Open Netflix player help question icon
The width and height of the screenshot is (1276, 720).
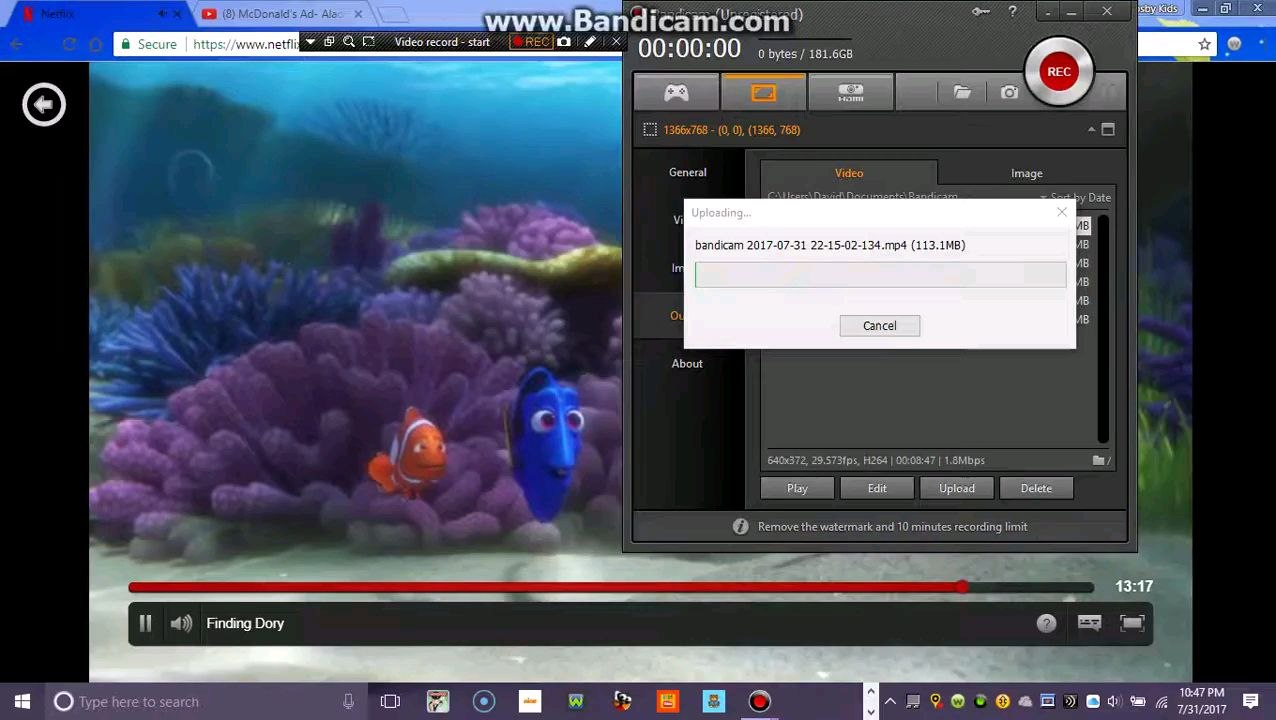coord(1046,623)
